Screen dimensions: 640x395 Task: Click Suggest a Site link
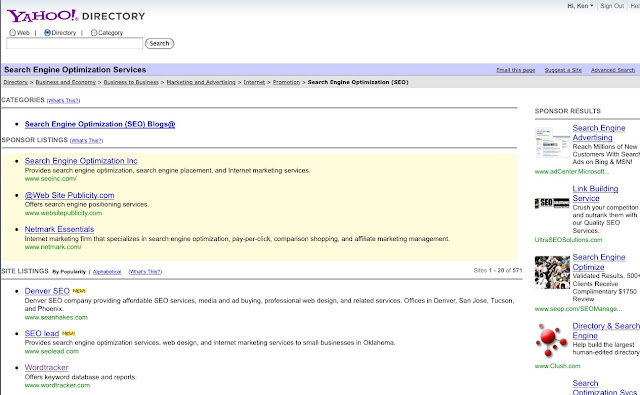(563, 70)
